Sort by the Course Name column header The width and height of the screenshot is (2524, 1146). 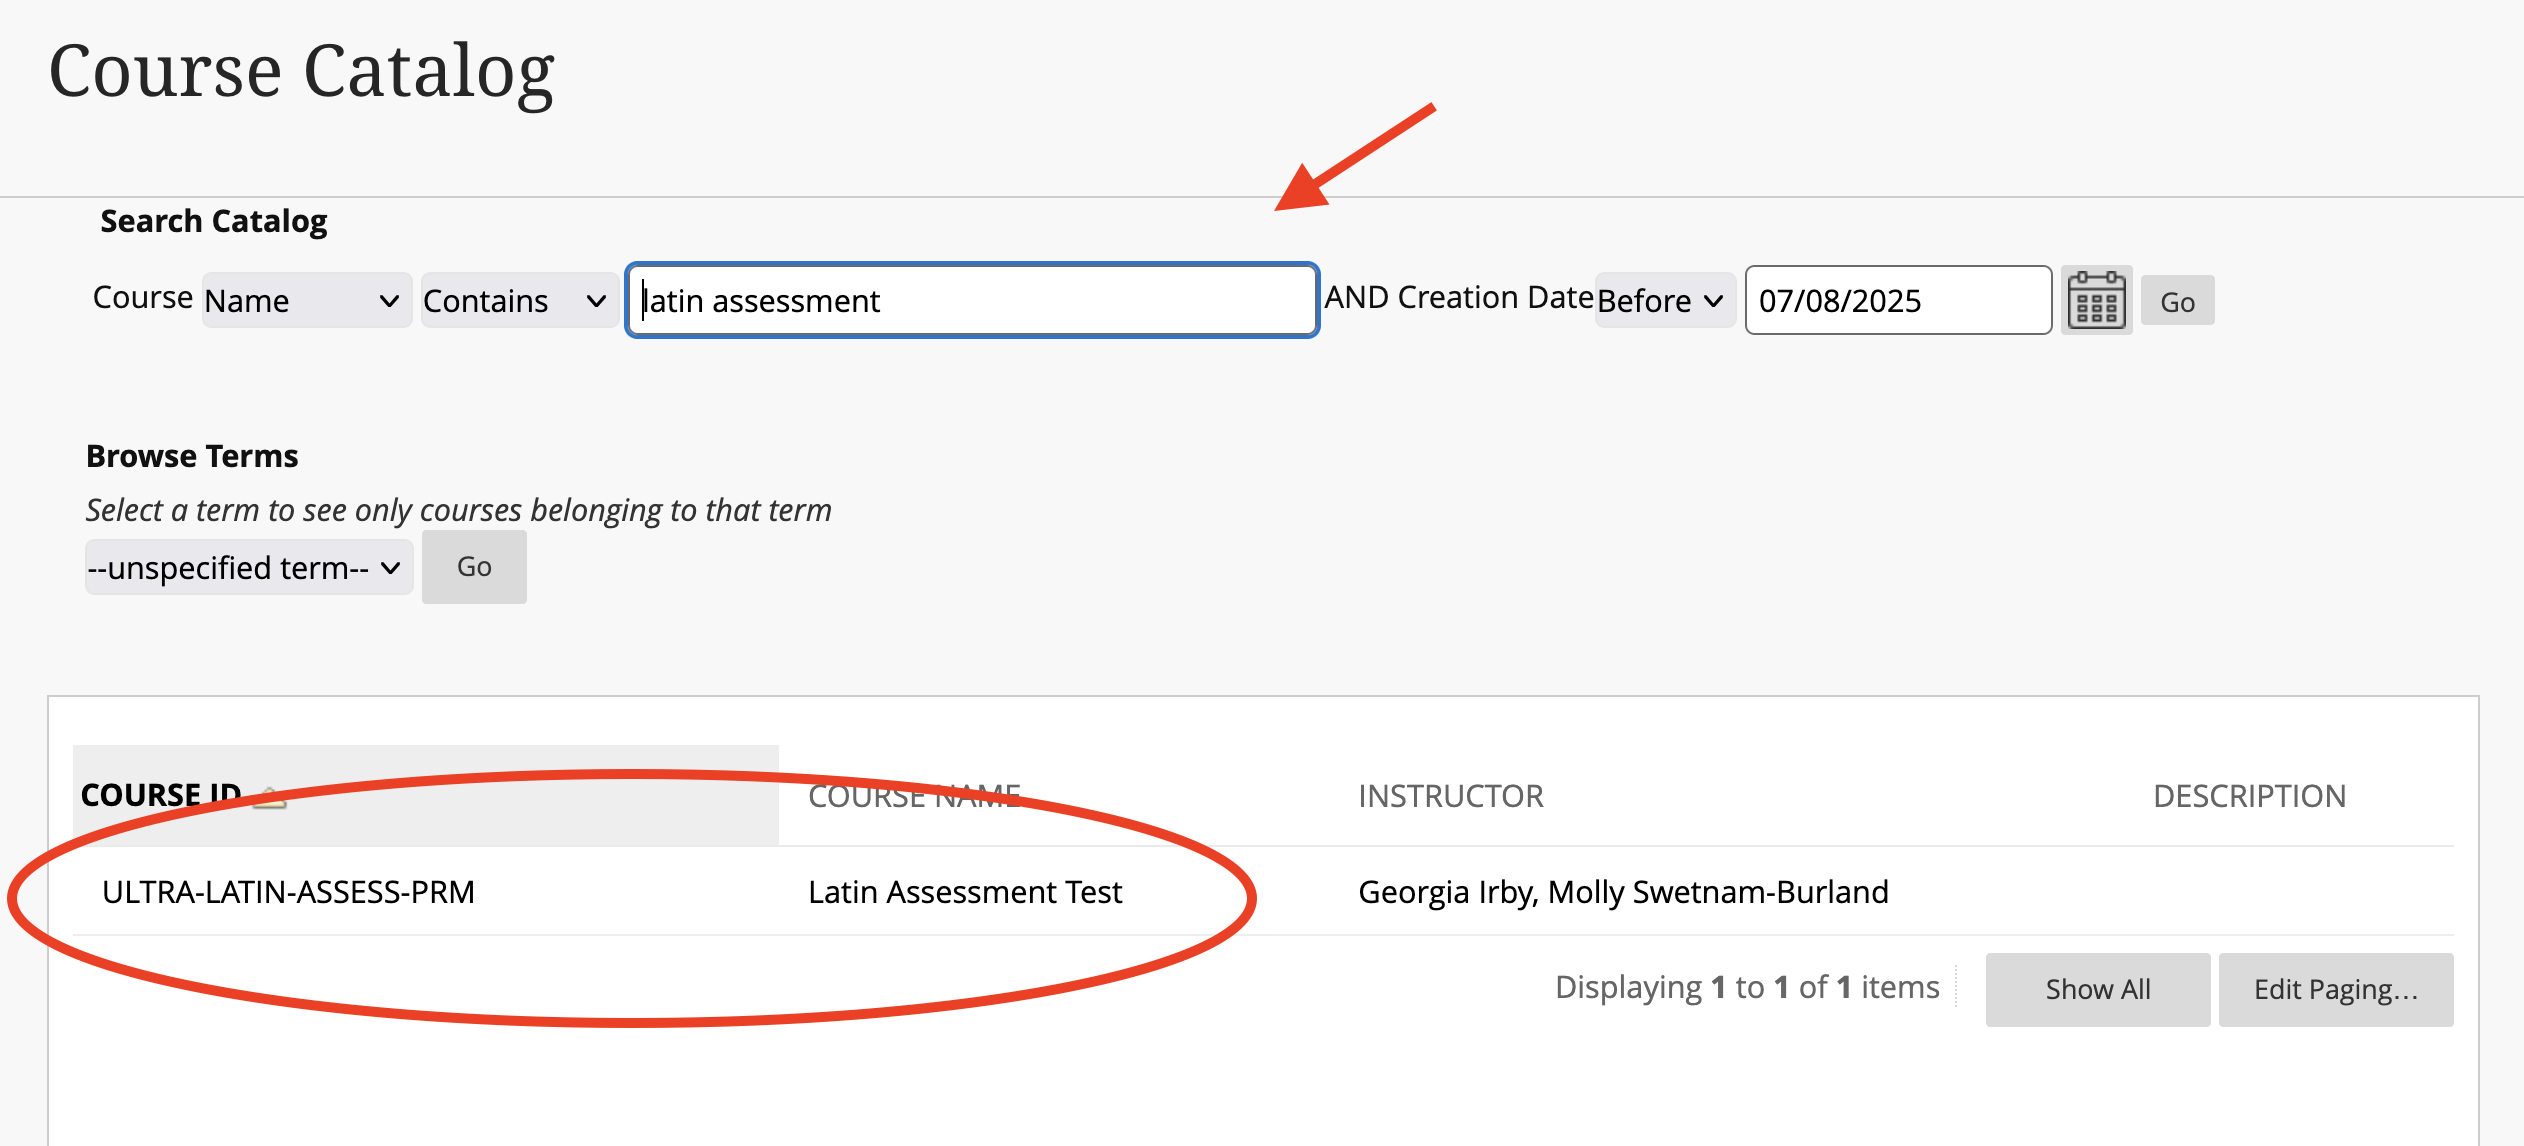point(914,796)
